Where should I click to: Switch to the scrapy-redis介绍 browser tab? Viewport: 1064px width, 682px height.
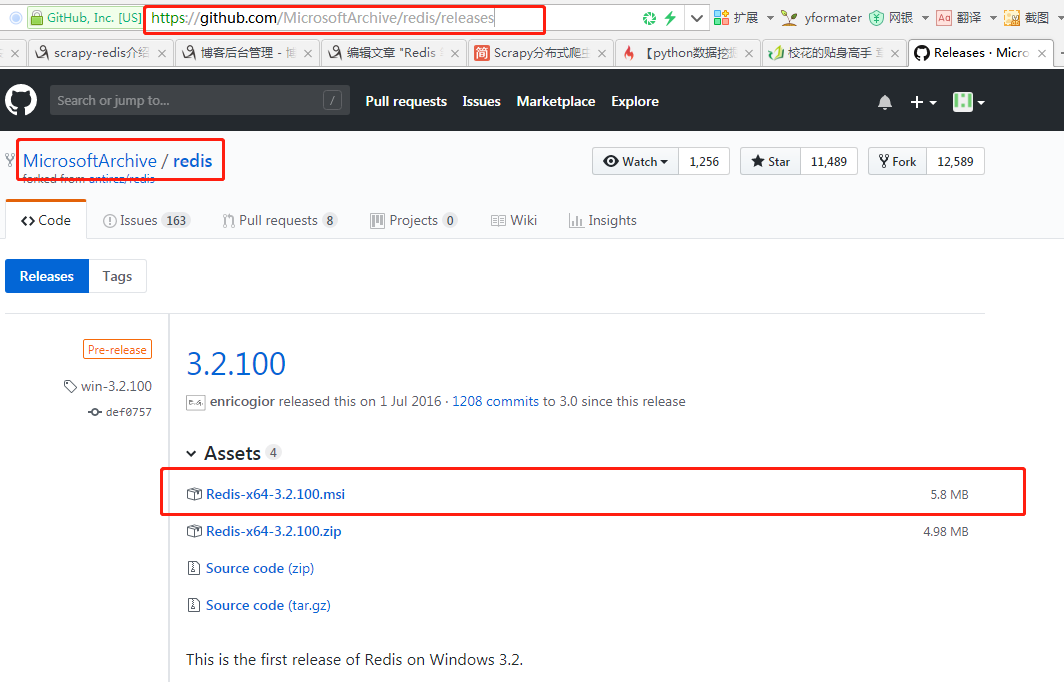(x=102, y=53)
